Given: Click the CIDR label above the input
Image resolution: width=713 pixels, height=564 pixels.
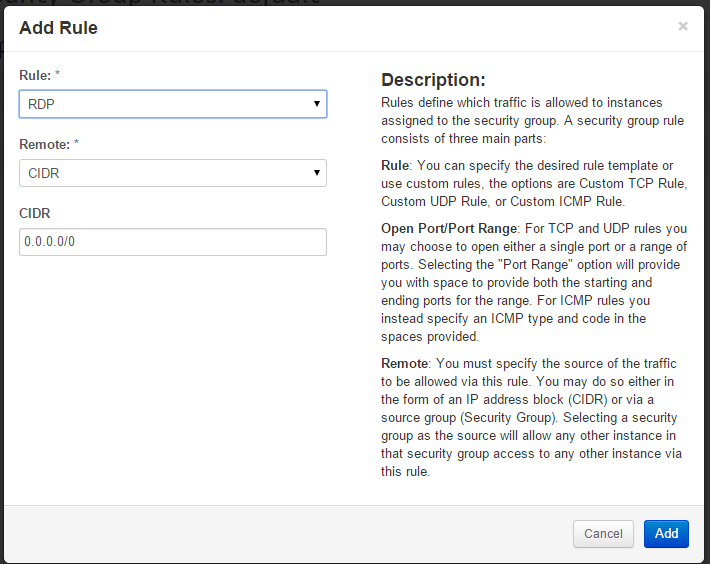Looking at the screenshot, I should 34,214.
